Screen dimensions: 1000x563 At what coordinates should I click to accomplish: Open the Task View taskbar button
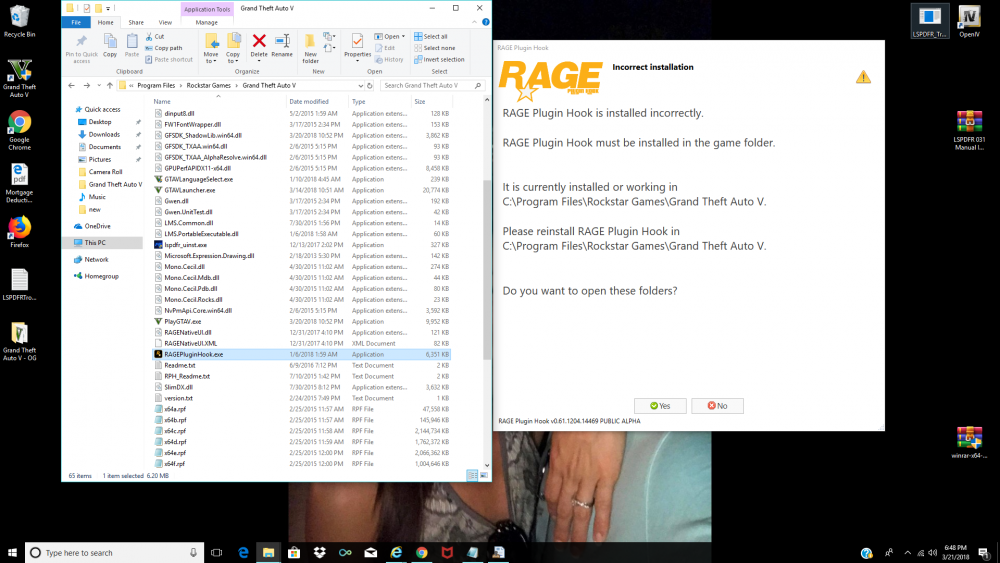pos(217,553)
